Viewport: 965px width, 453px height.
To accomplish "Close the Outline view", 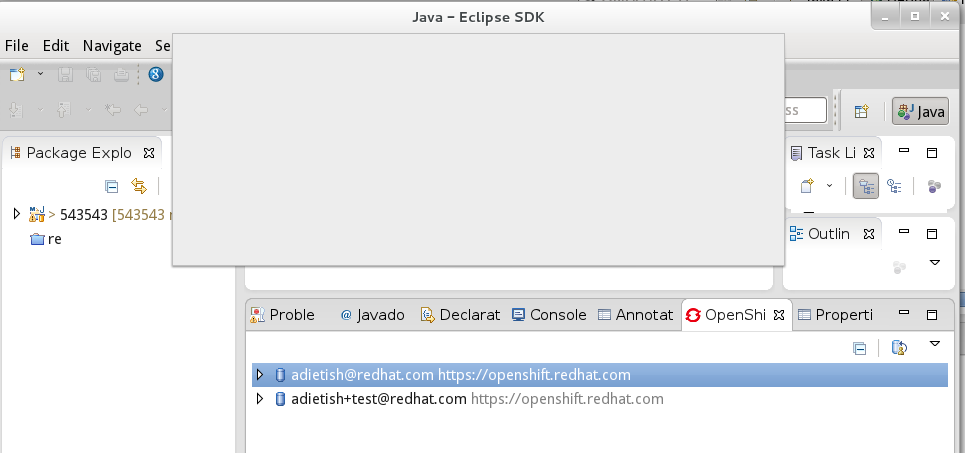I will (868, 234).
